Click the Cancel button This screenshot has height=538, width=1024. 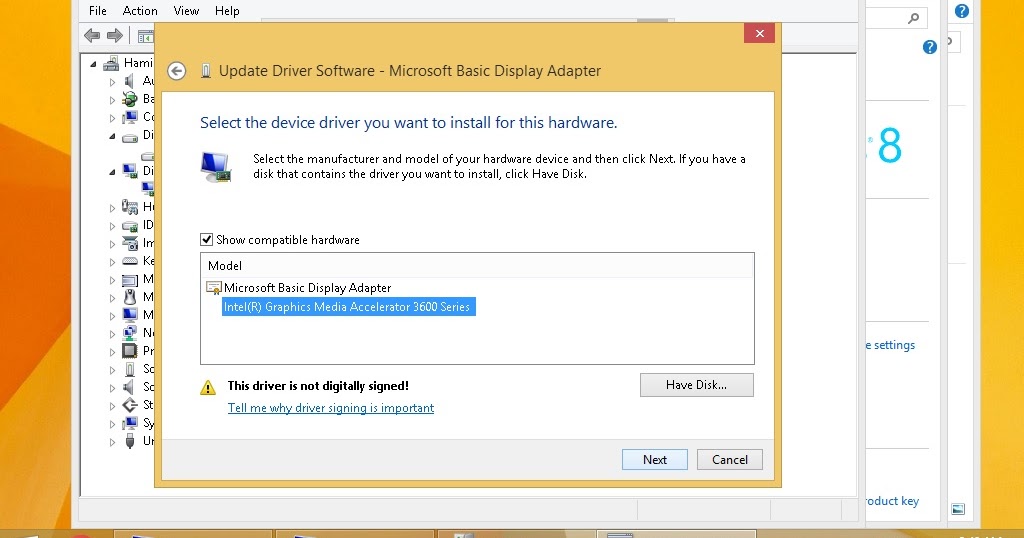point(729,460)
